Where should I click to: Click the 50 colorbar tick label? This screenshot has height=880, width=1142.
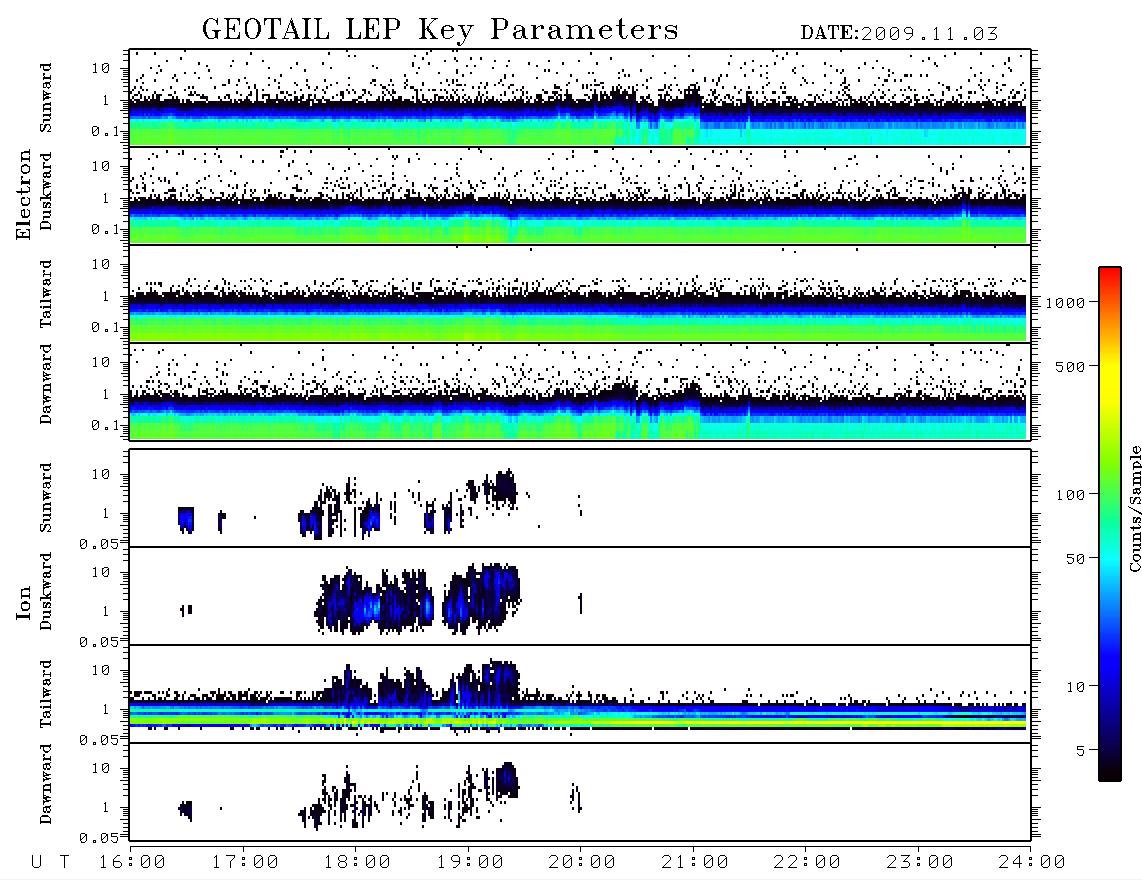1075,559
